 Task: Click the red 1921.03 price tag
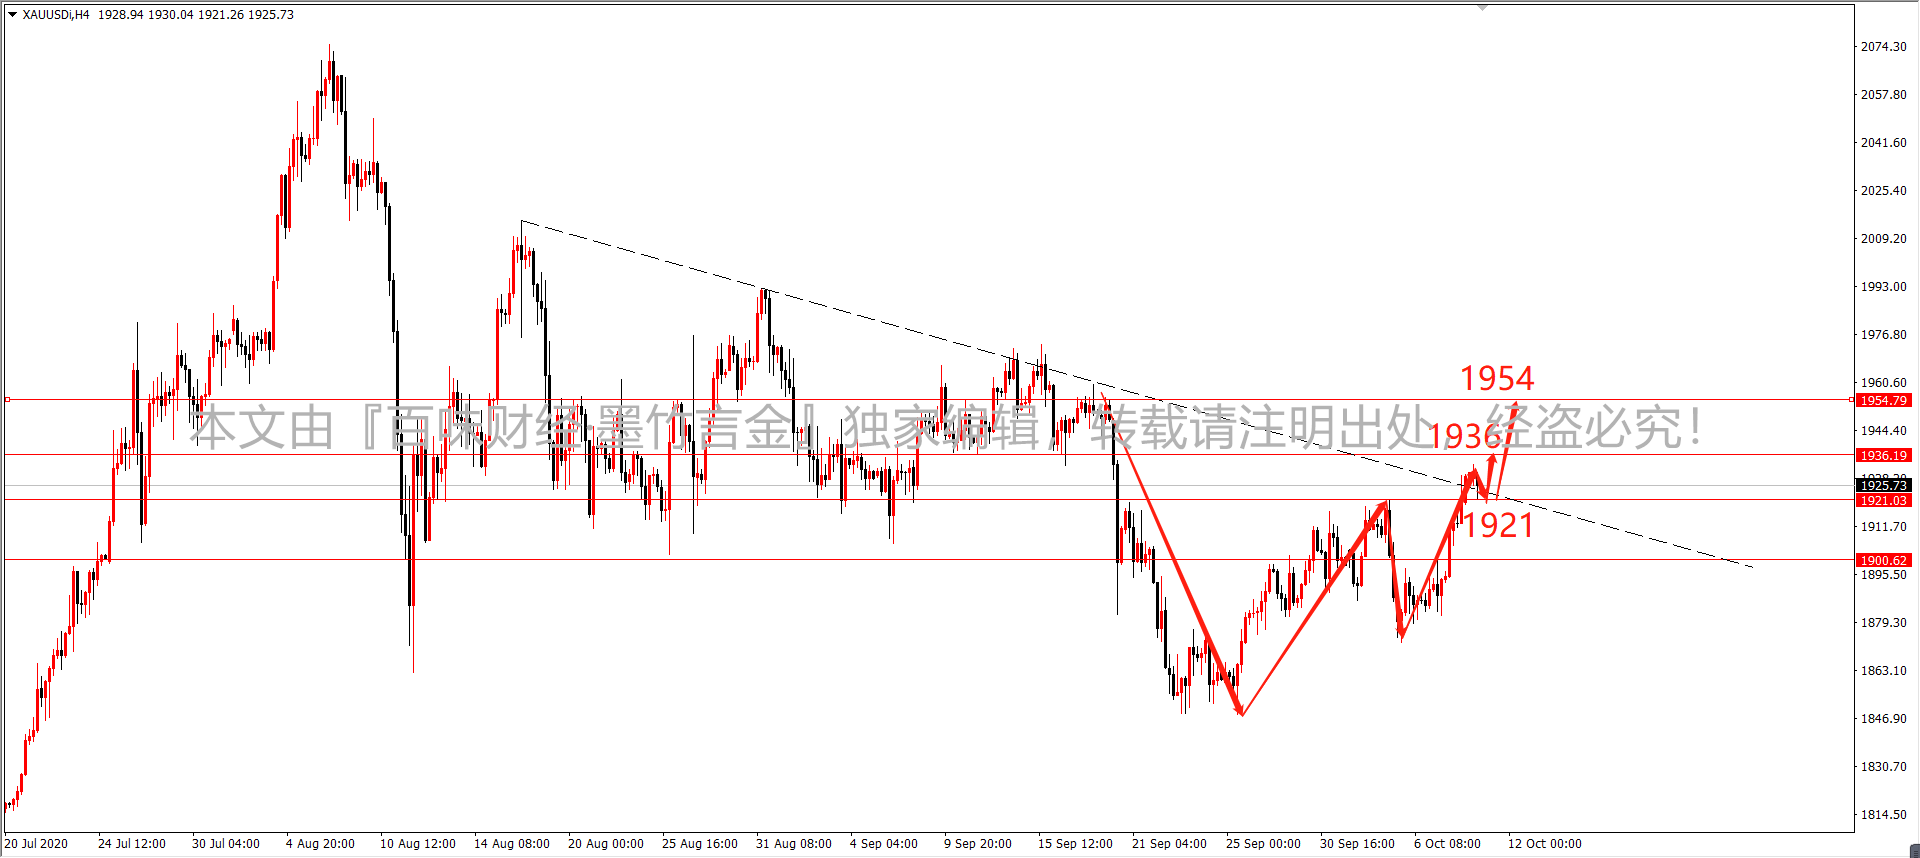1884,500
